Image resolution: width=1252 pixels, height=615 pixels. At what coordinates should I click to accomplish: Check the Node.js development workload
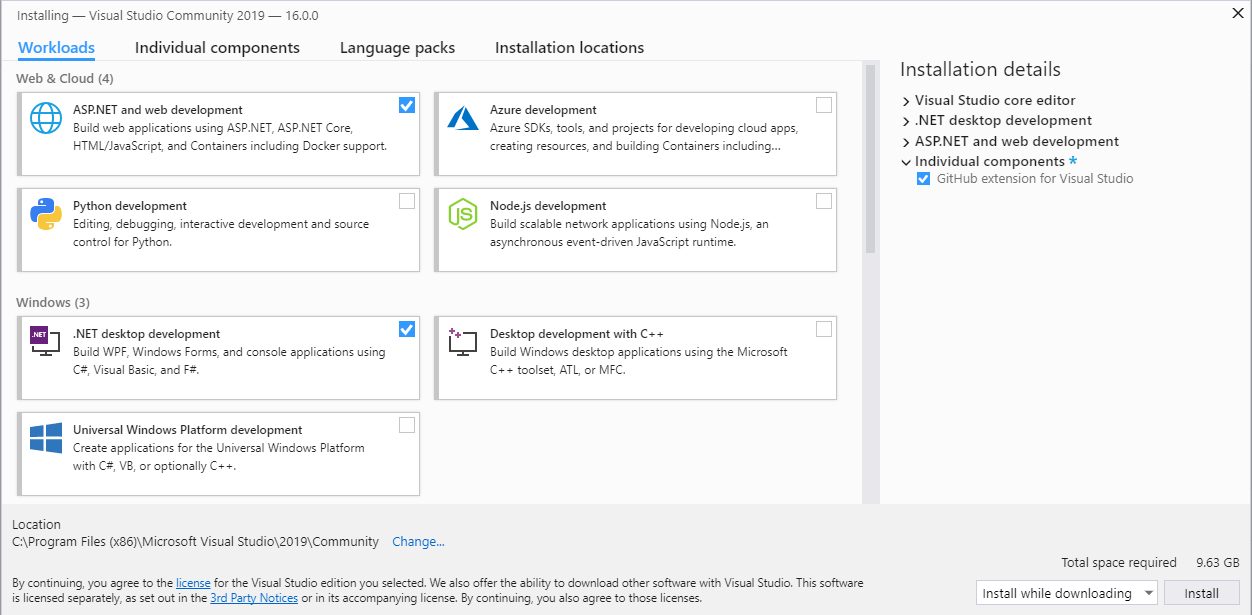[824, 200]
